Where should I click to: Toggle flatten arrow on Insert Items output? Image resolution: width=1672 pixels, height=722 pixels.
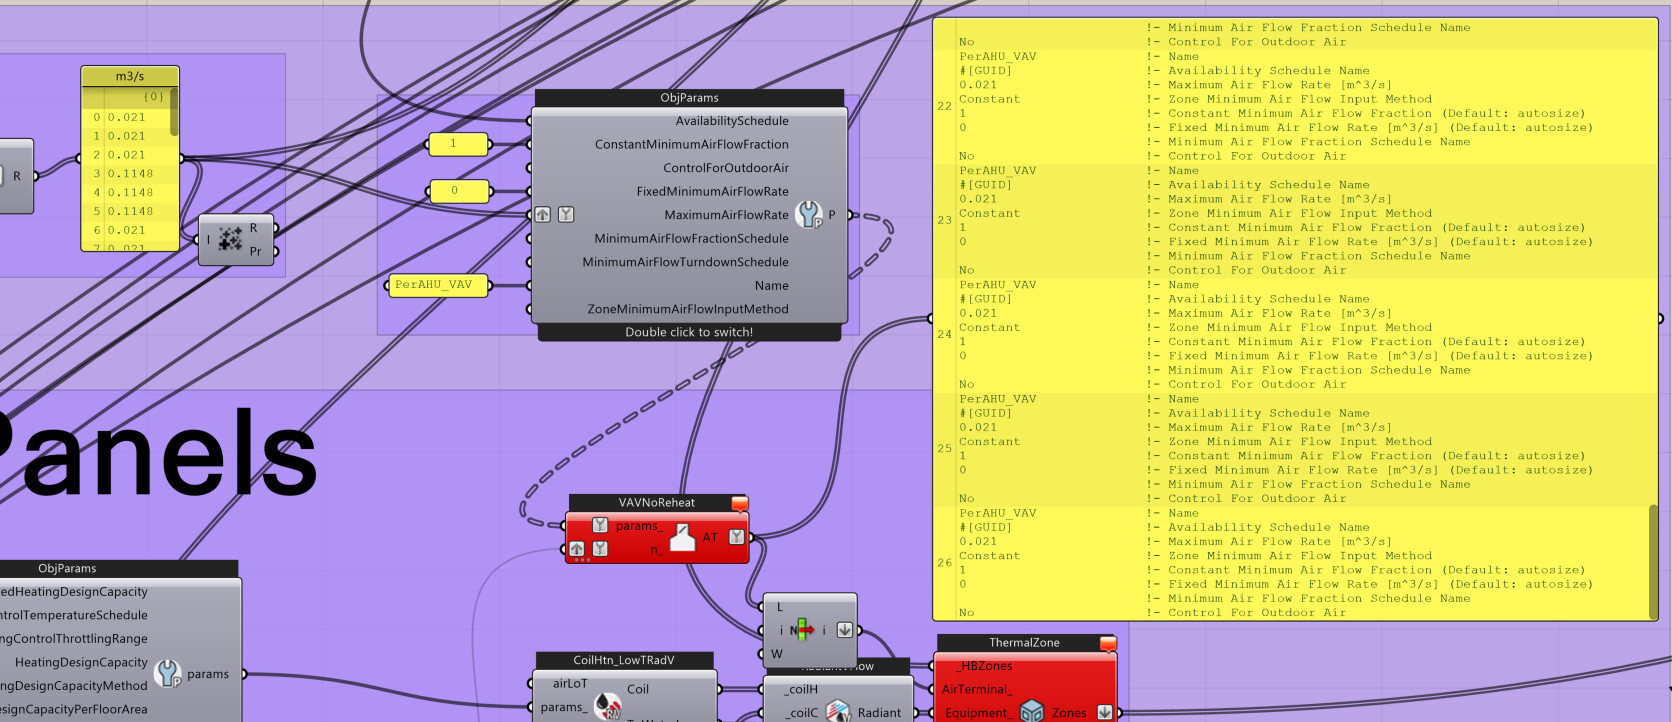[x=844, y=630]
